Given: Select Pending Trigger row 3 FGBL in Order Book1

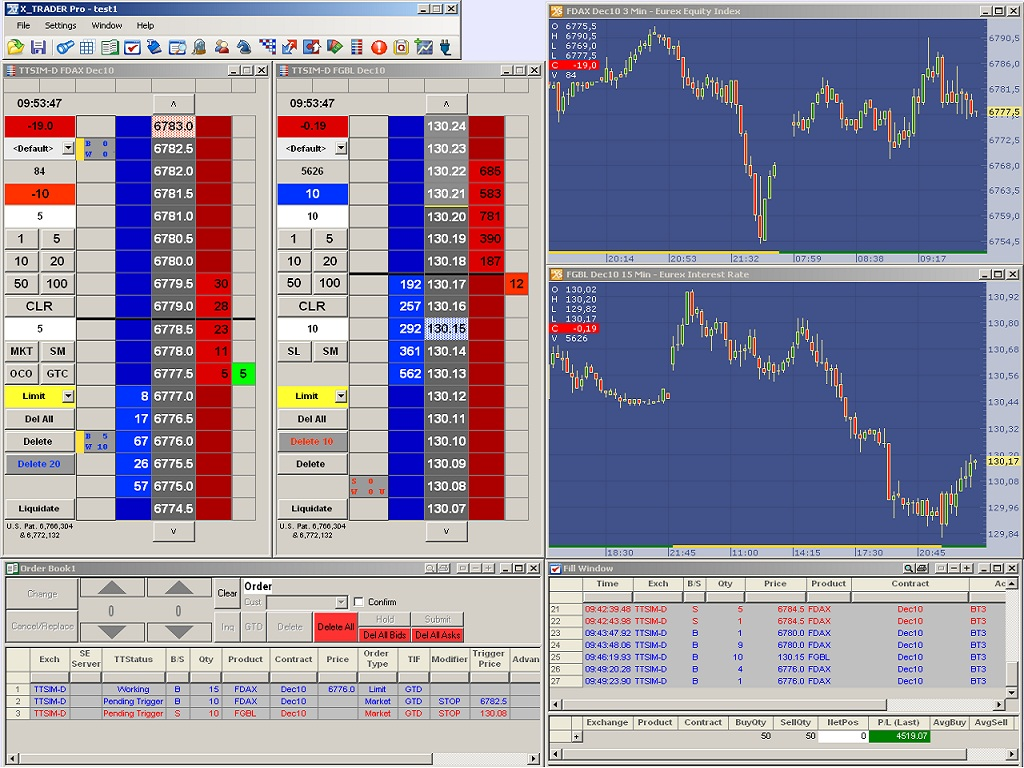Looking at the screenshot, I should 273,714.
